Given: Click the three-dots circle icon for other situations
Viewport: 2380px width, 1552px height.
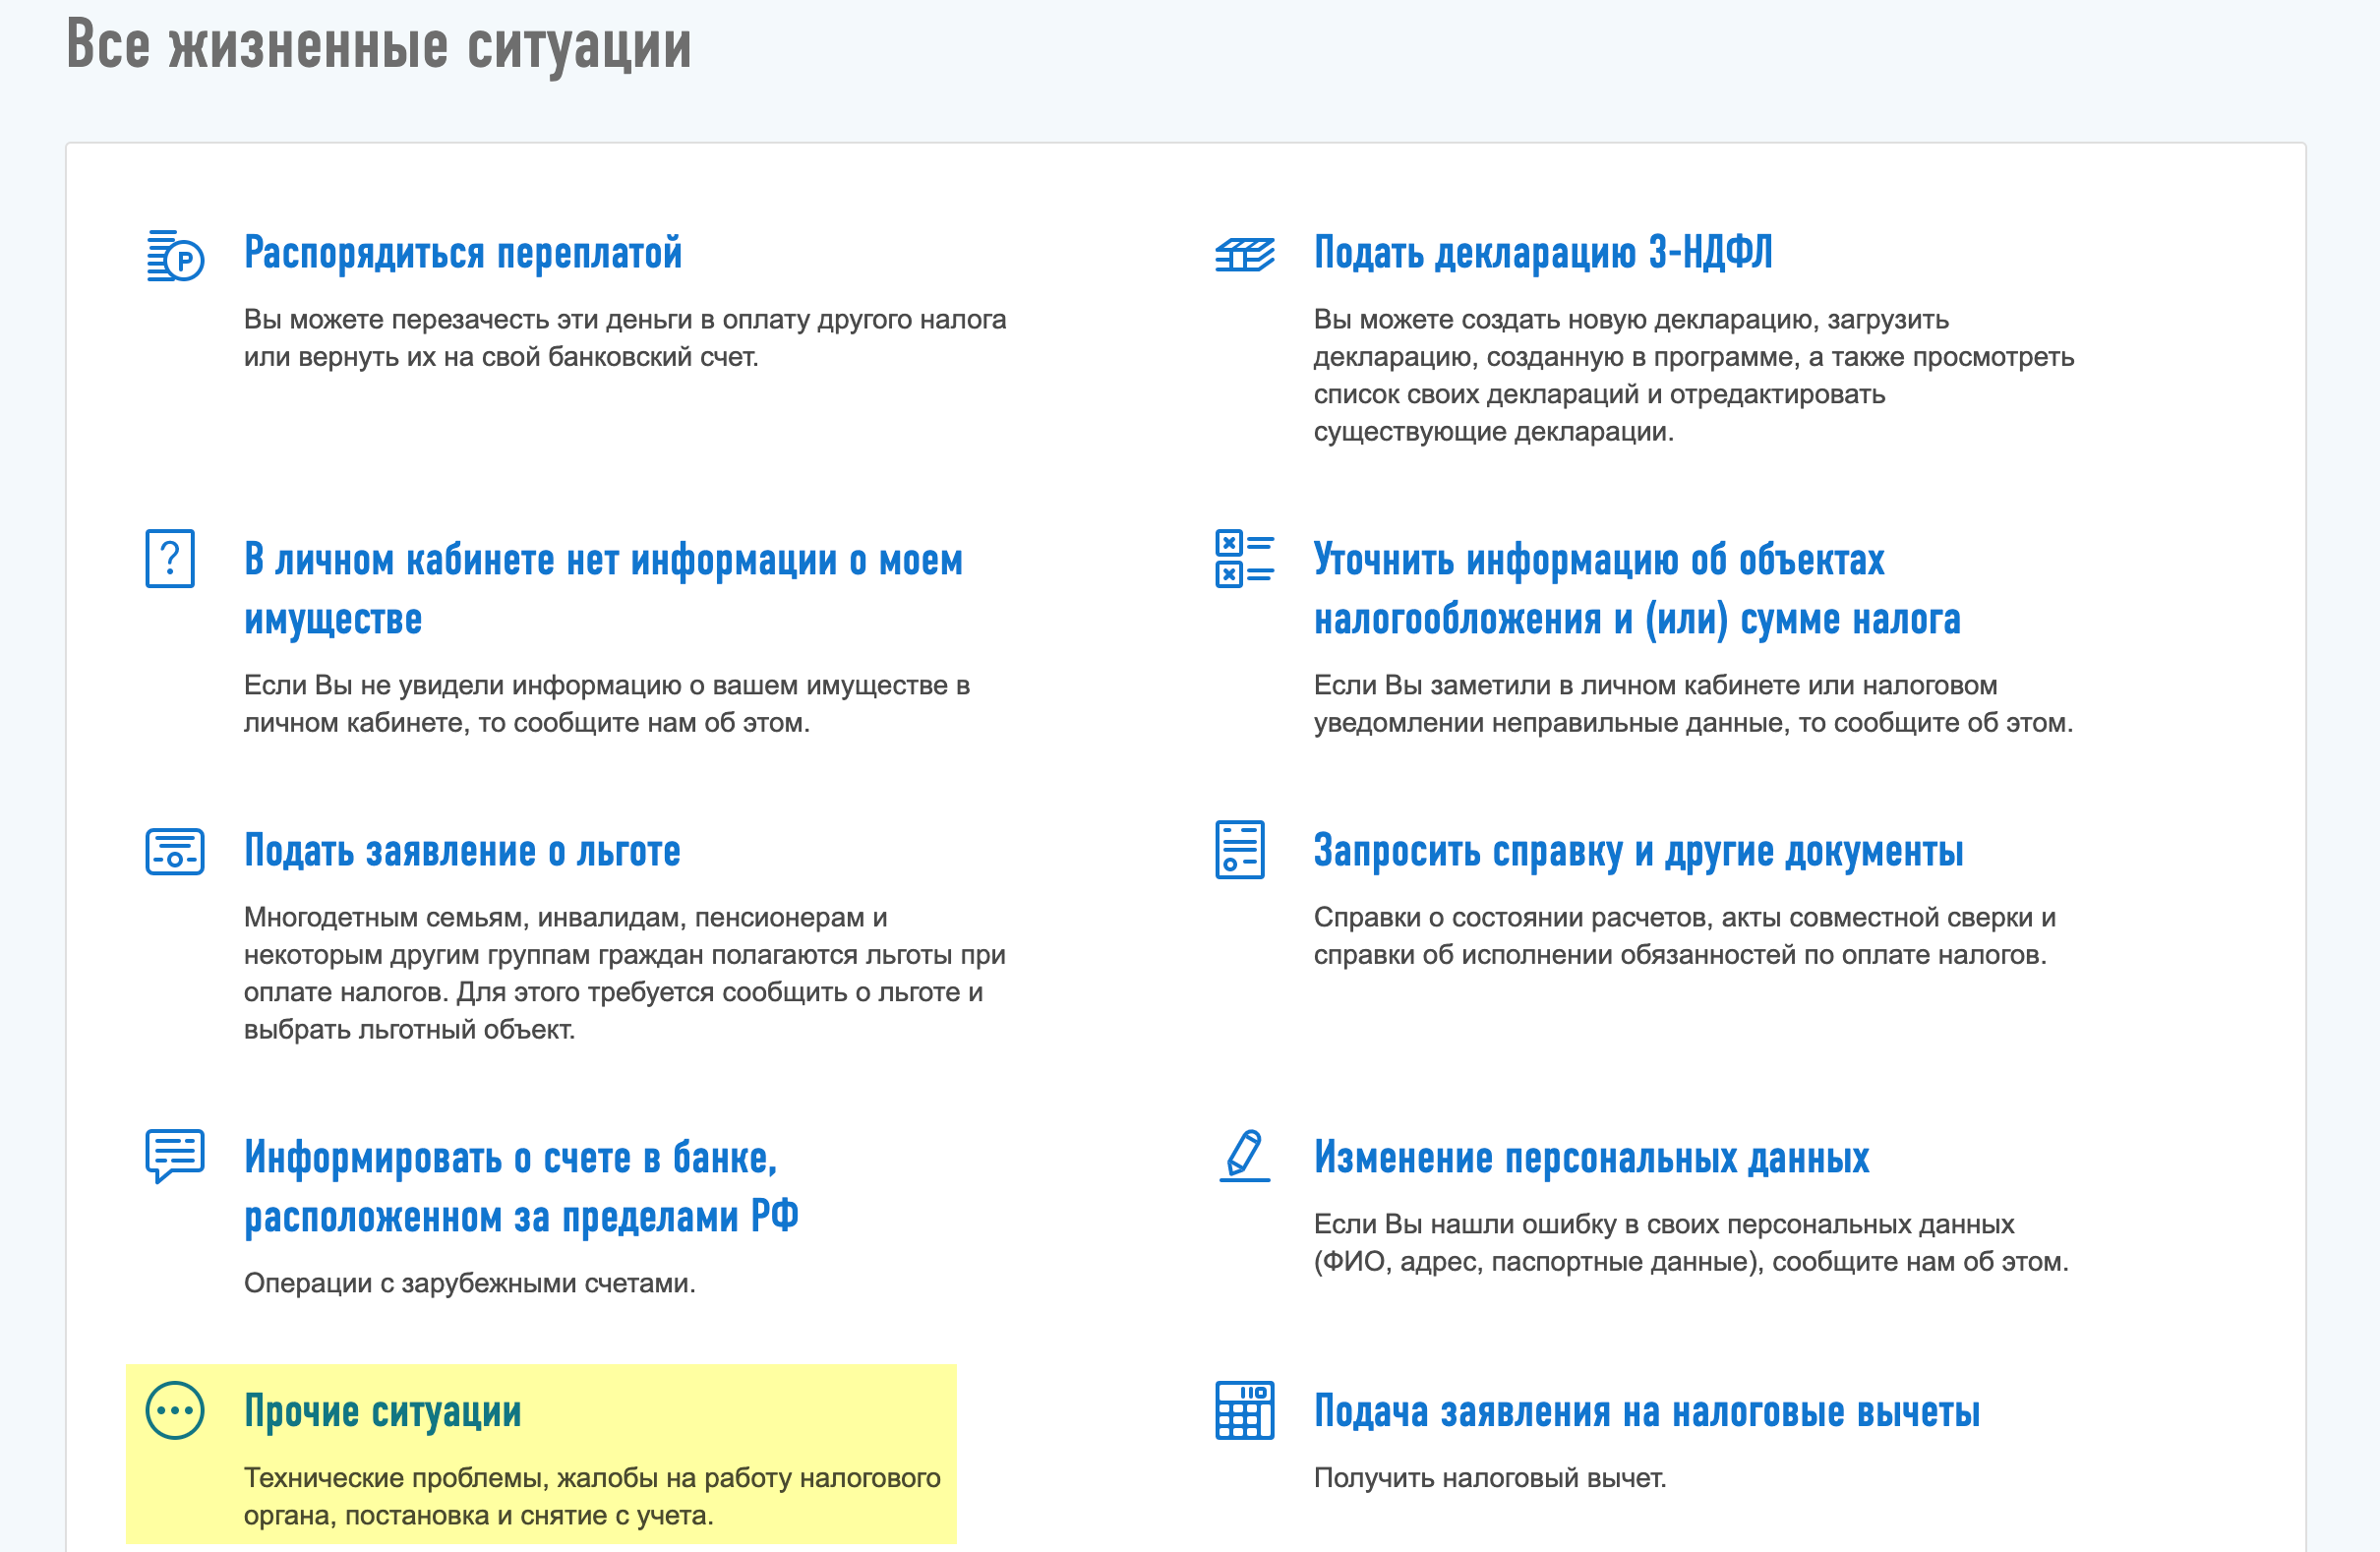Looking at the screenshot, I should pyautogui.click(x=175, y=1411).
